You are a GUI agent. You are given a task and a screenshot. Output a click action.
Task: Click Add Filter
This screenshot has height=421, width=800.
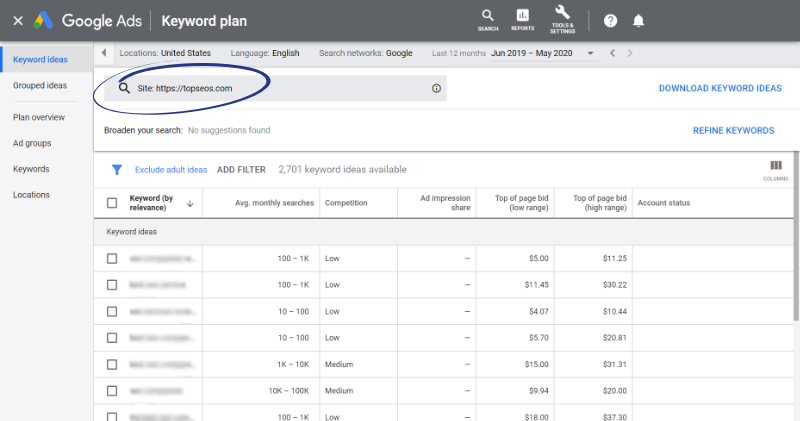[241, 170]
